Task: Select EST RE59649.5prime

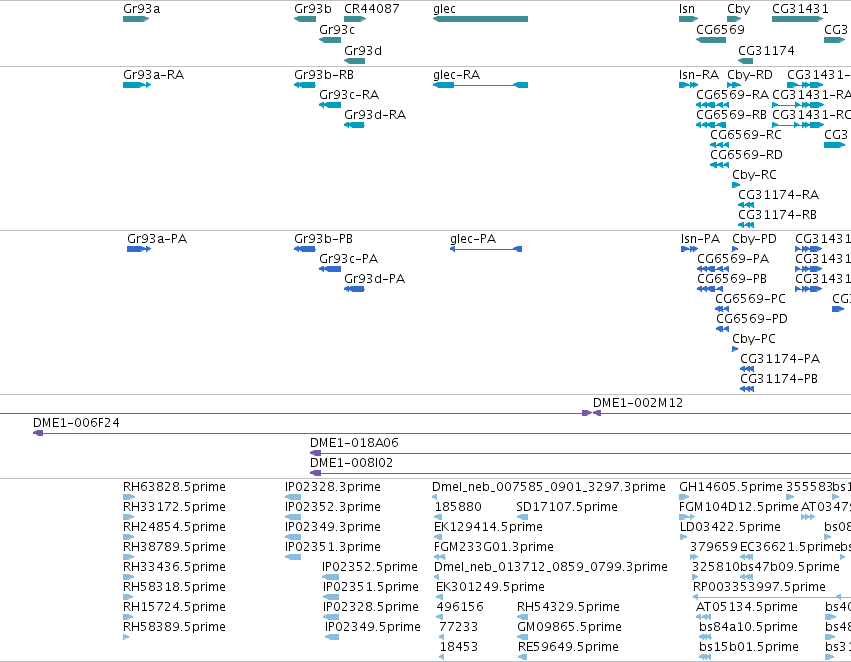Action: pyautogui.click(x=522, y=657)
